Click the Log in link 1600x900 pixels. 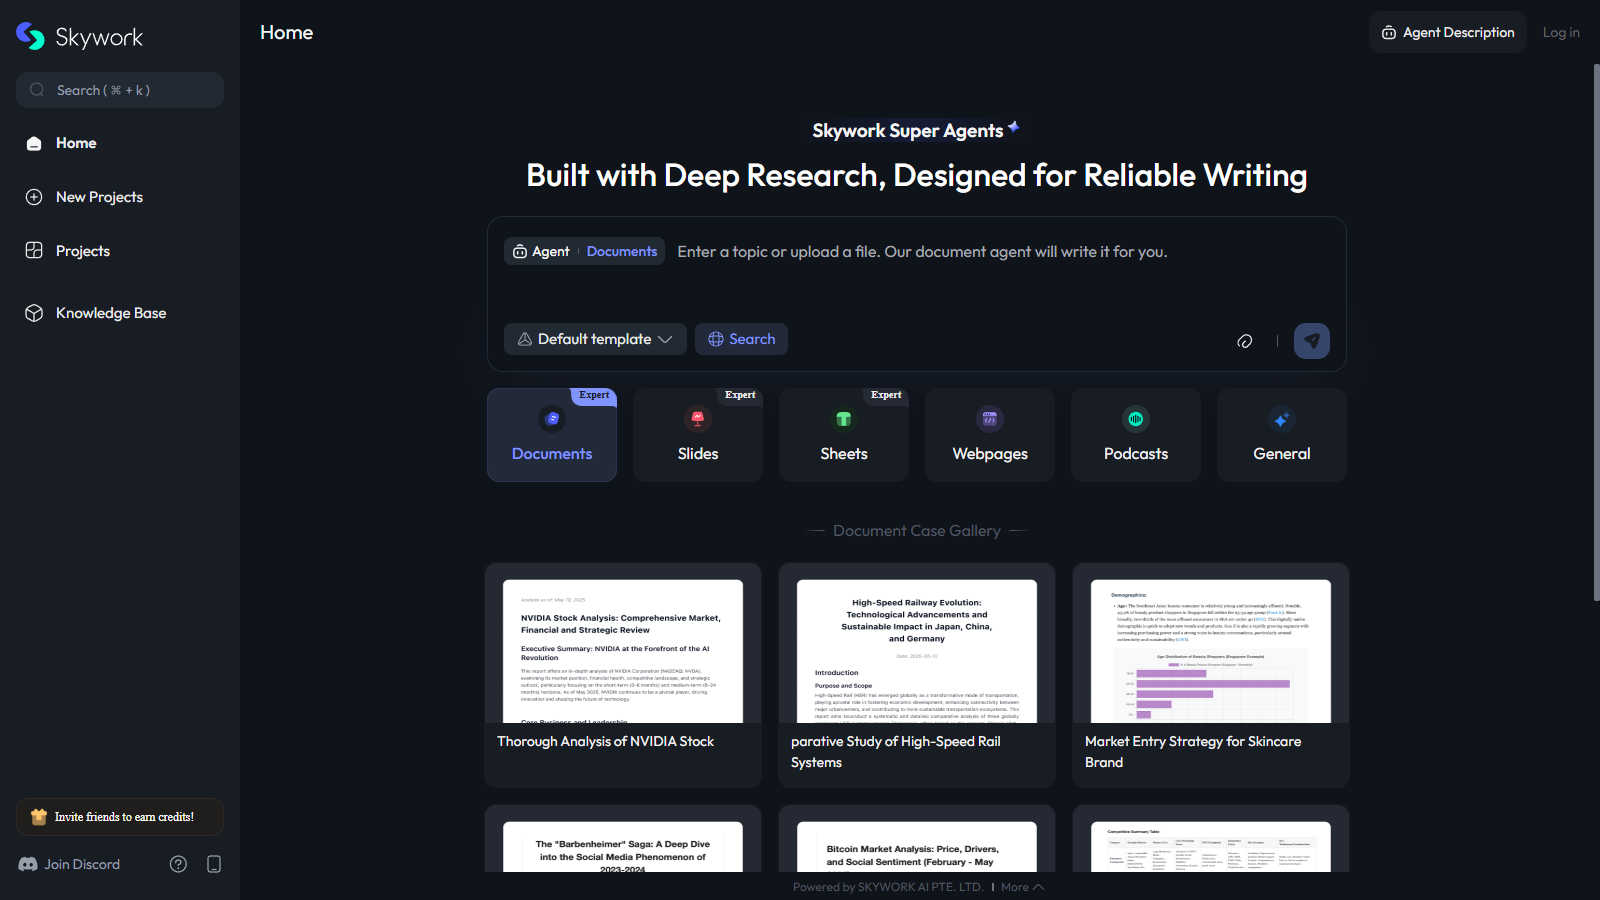pyautogui.click(x=1561, y=32)
